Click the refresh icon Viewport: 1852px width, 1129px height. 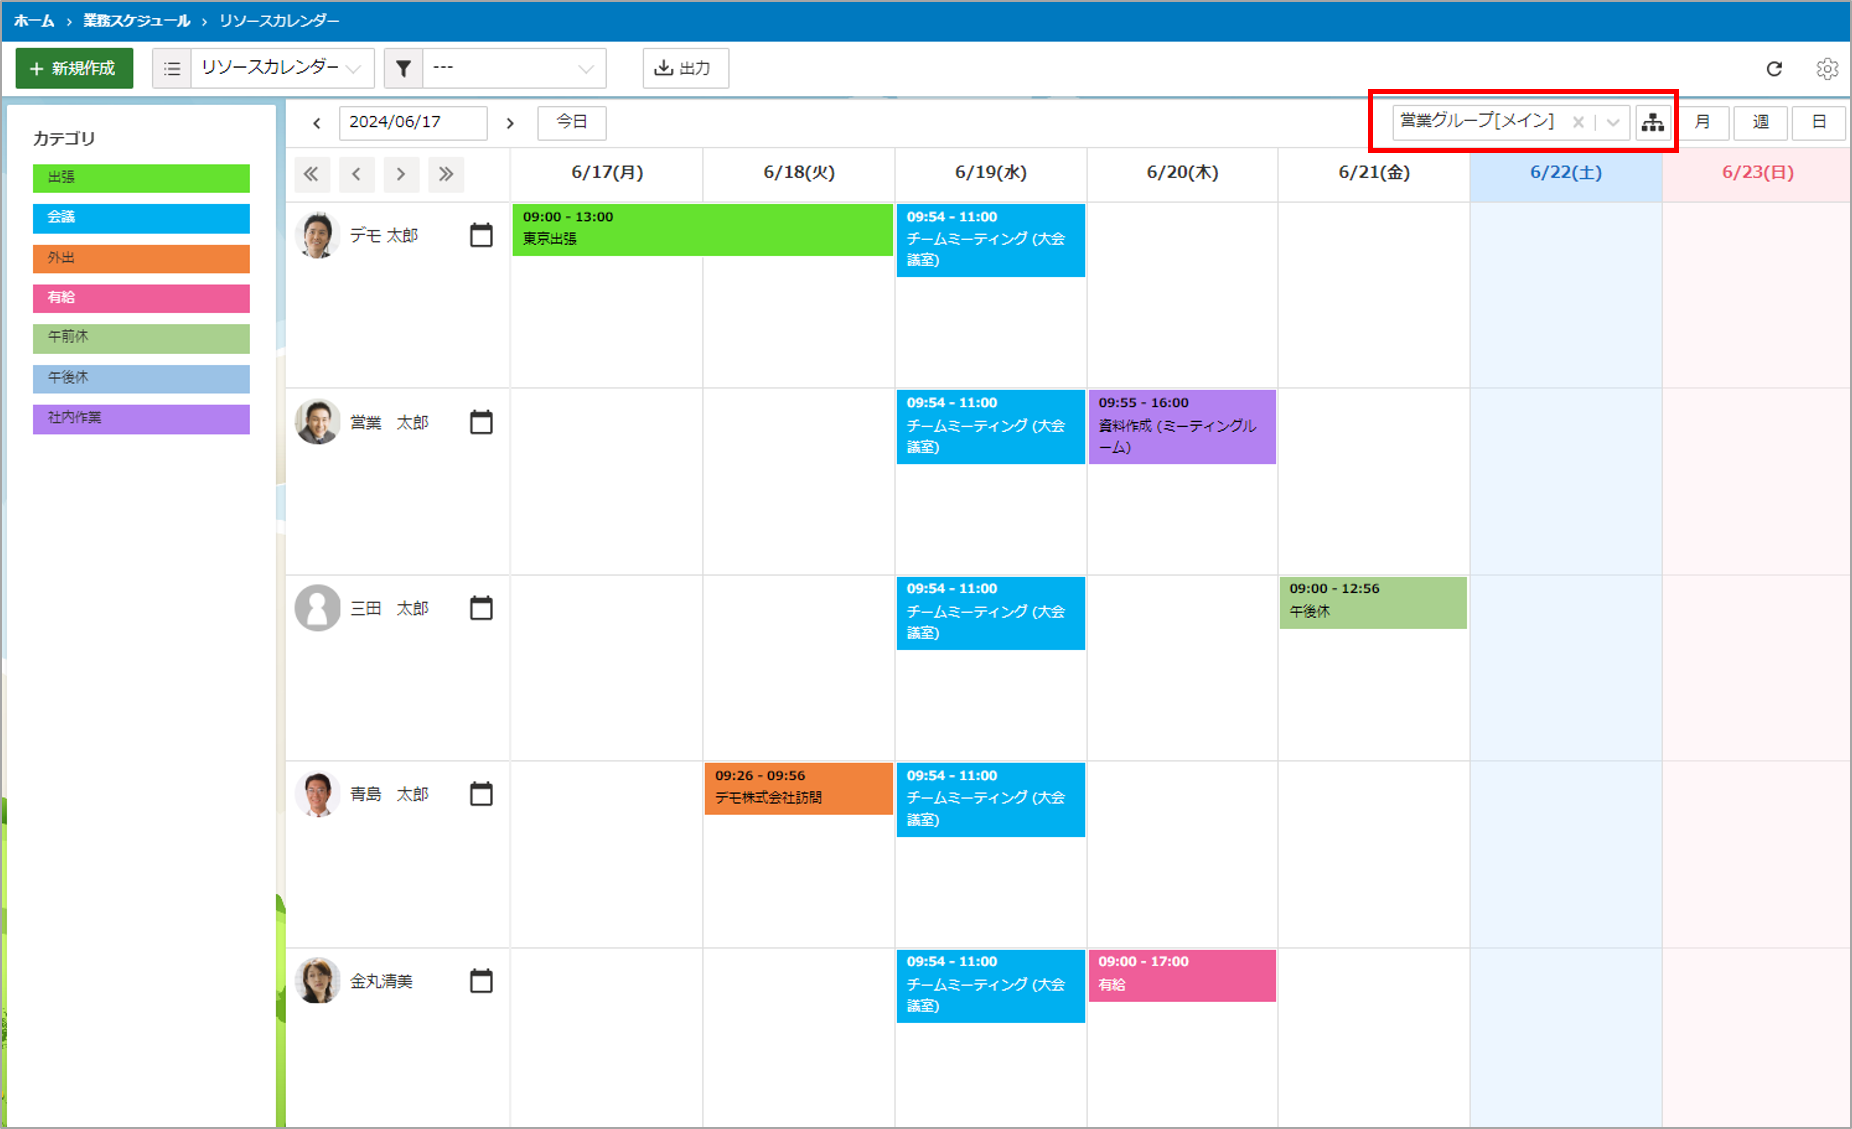[x=1774, y=69]
